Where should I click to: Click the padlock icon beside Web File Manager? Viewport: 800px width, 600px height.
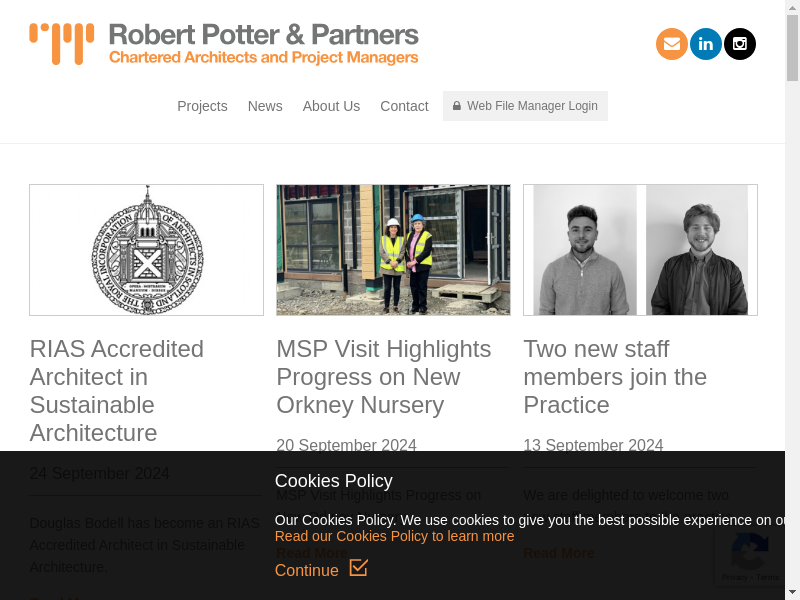click(457, 106)
